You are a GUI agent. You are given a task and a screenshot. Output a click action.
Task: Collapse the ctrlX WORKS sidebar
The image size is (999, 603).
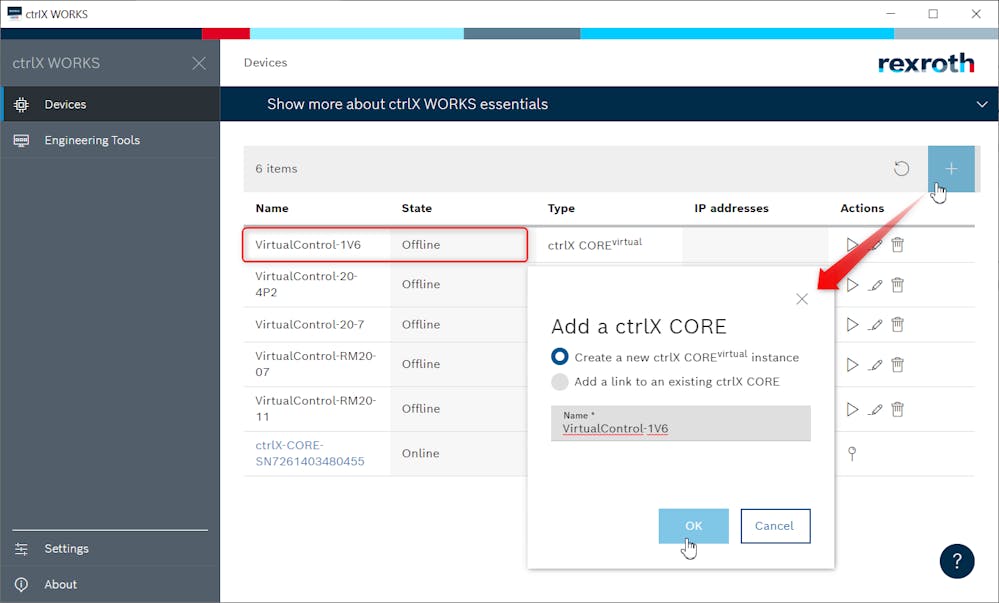(x=199, y=63)
